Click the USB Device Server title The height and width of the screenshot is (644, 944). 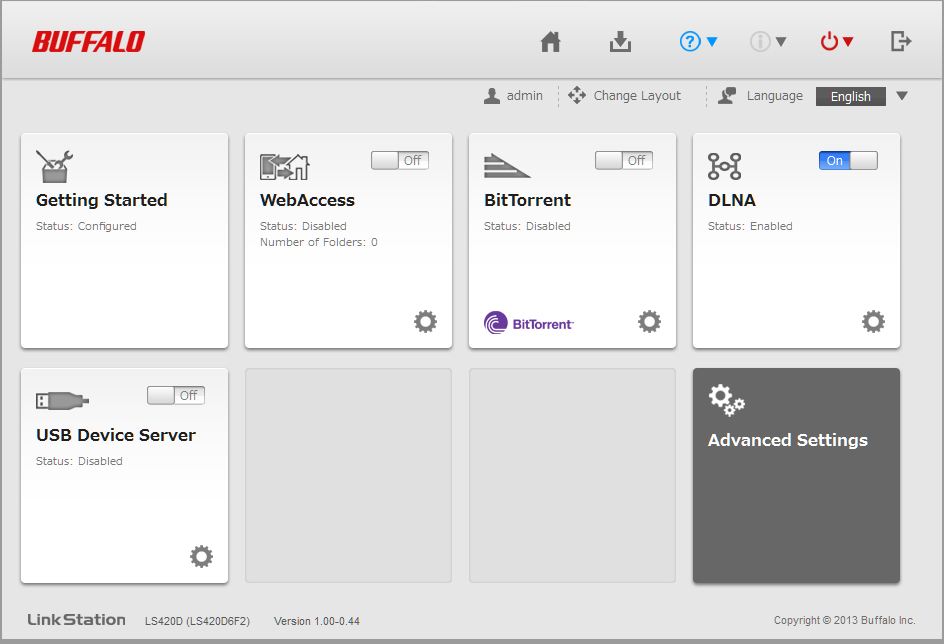[x=116, y=435]
